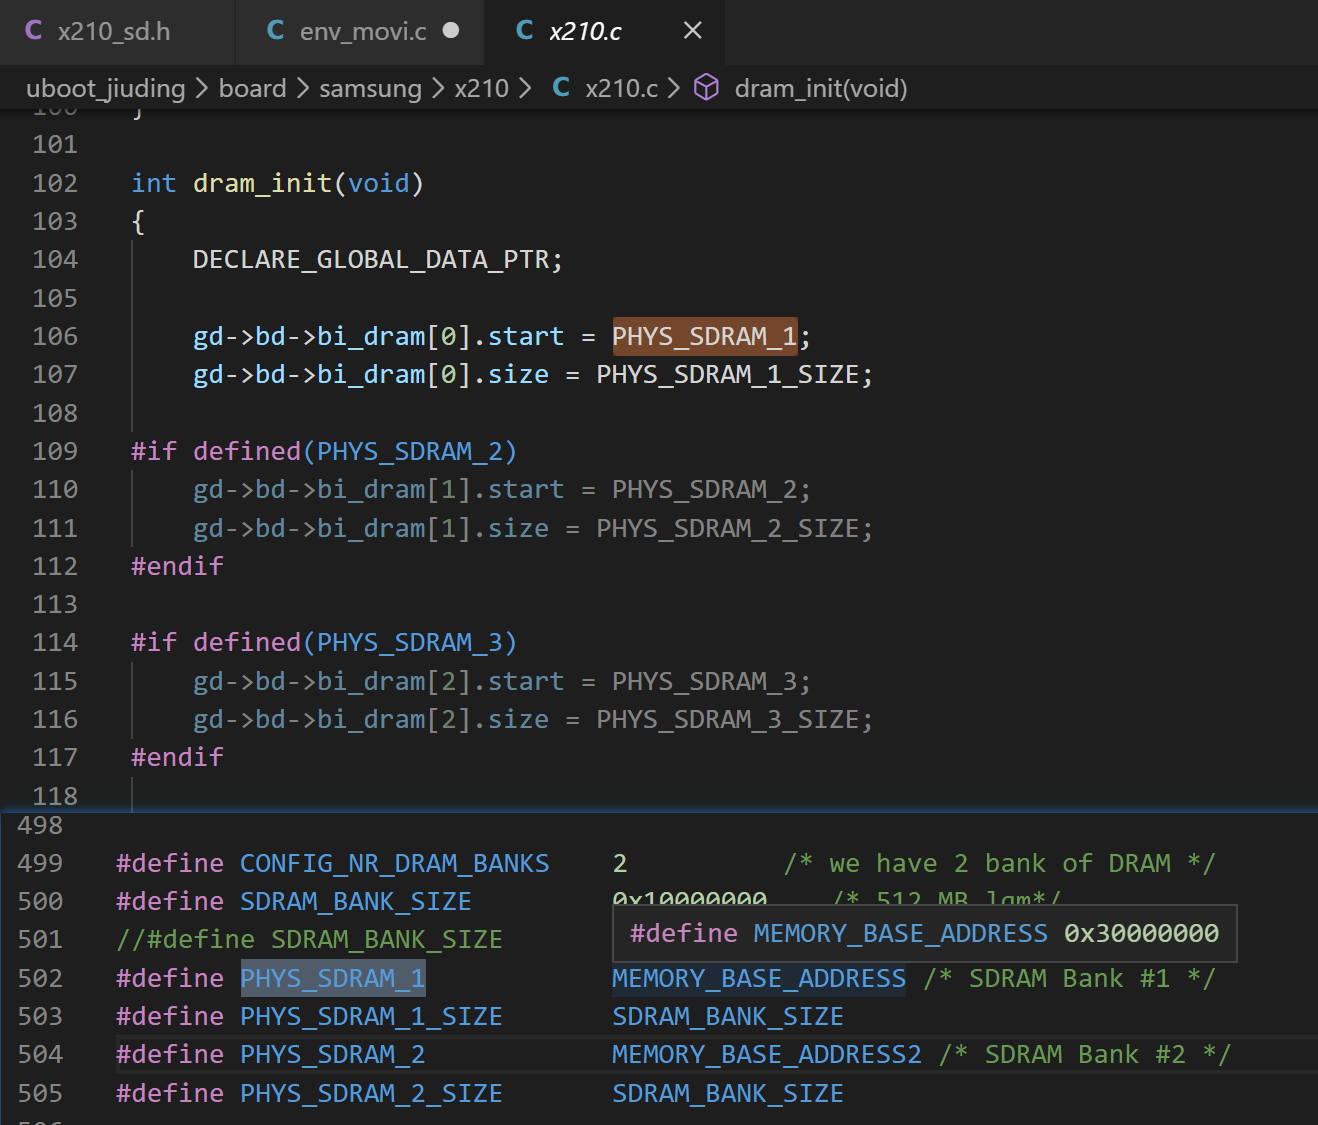Click PHYS_SDRAM_1_SIZE on line 107
Screen dimensions: 1318x1125
(728, 375)
